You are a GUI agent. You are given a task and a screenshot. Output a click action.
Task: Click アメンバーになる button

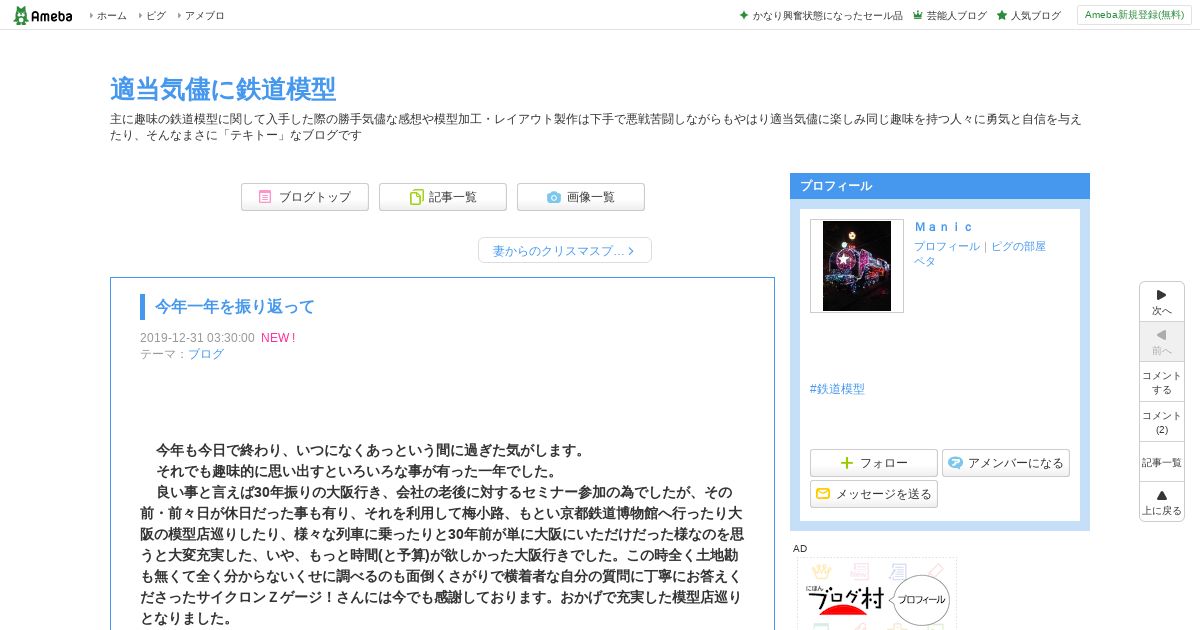[1006, 463]
